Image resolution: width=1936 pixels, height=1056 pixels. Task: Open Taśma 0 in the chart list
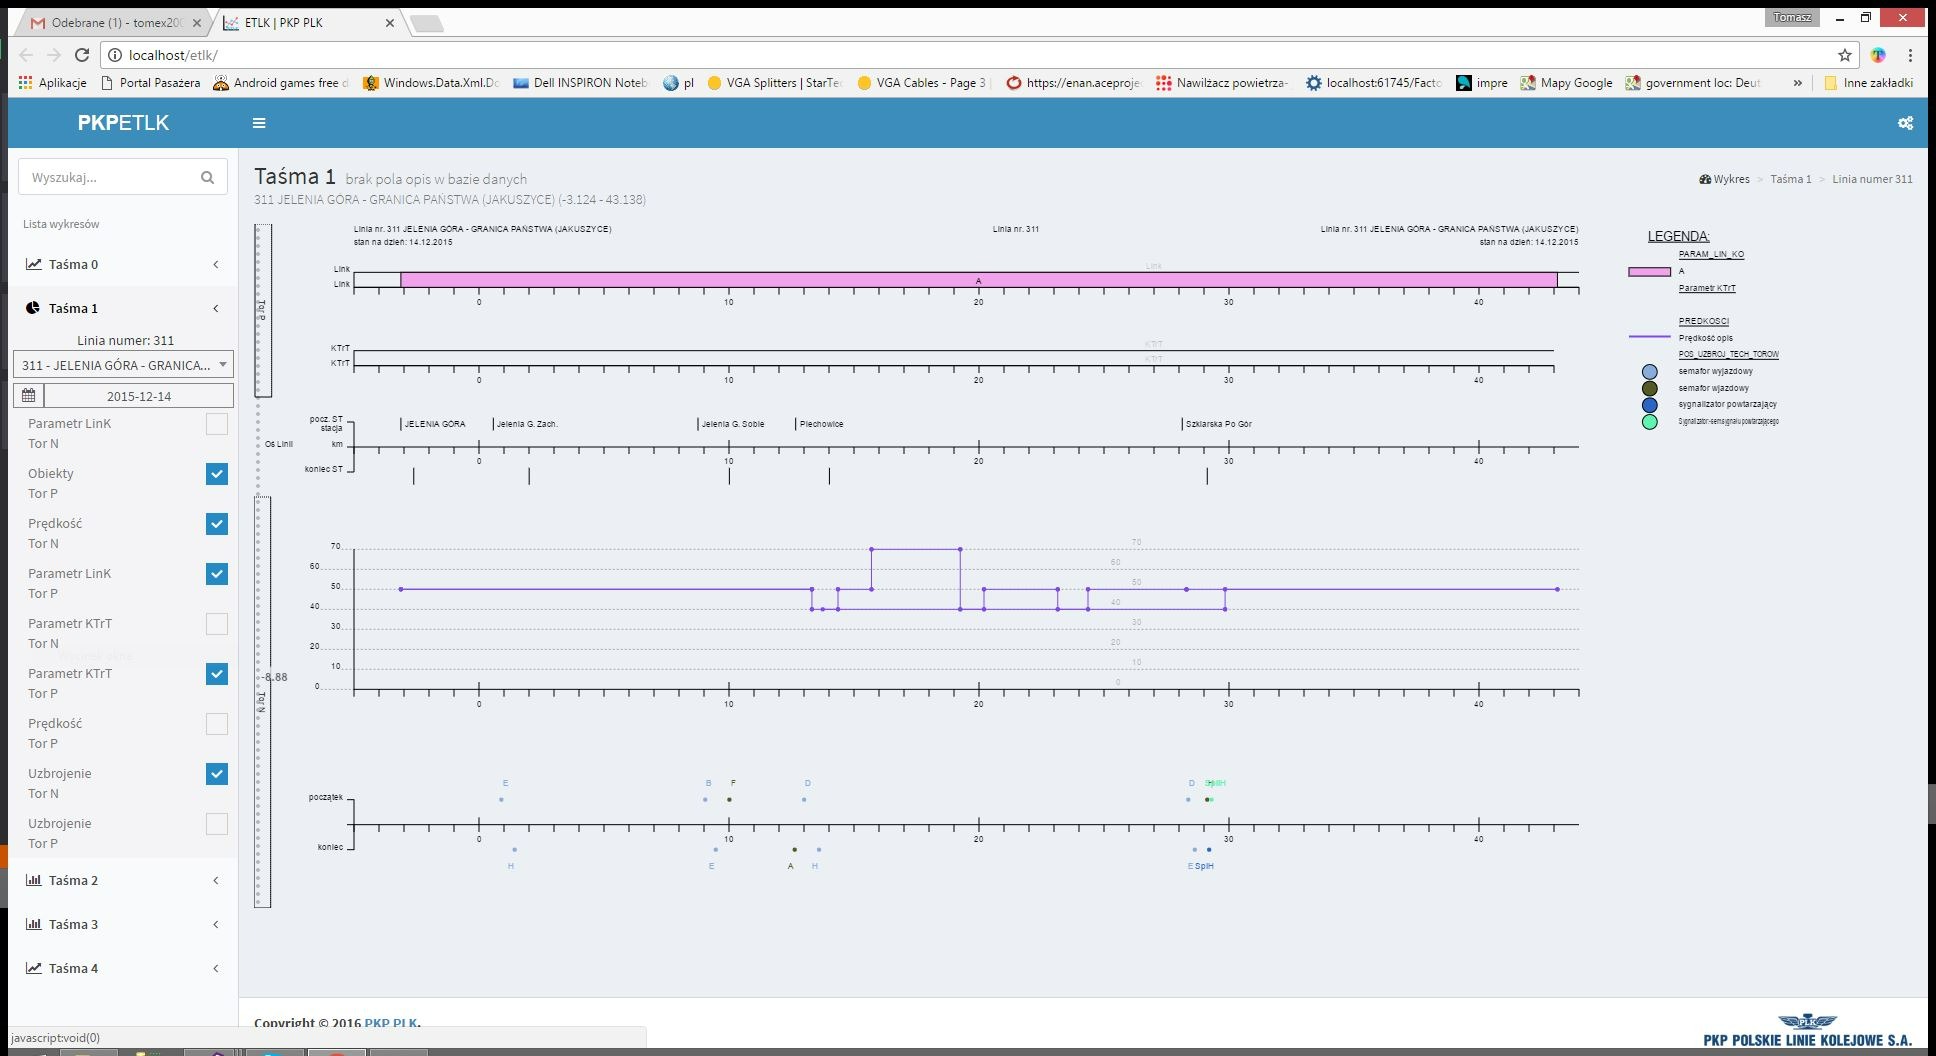tap(73, 264)
